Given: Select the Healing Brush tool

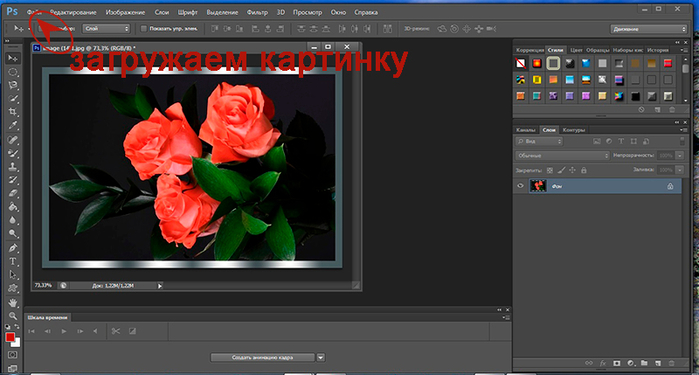Looking at the screenshot, I should point(12,140).
